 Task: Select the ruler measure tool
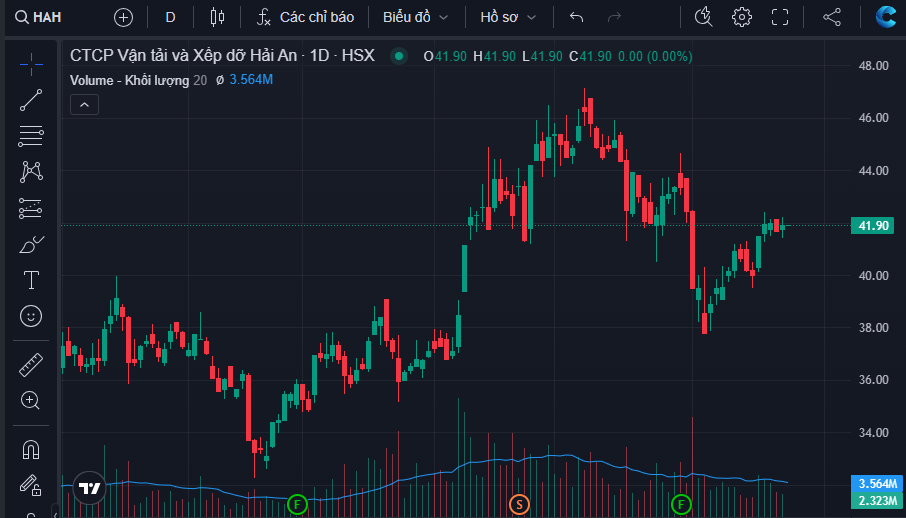(31, 364)
